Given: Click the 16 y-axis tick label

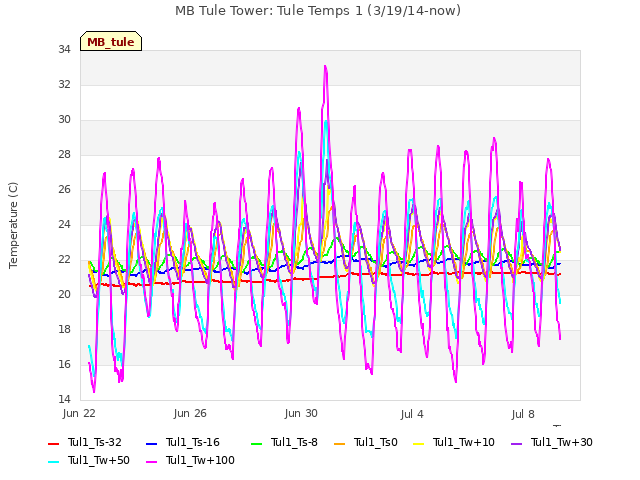Looking at the screenshot, I should coord(64,364).
